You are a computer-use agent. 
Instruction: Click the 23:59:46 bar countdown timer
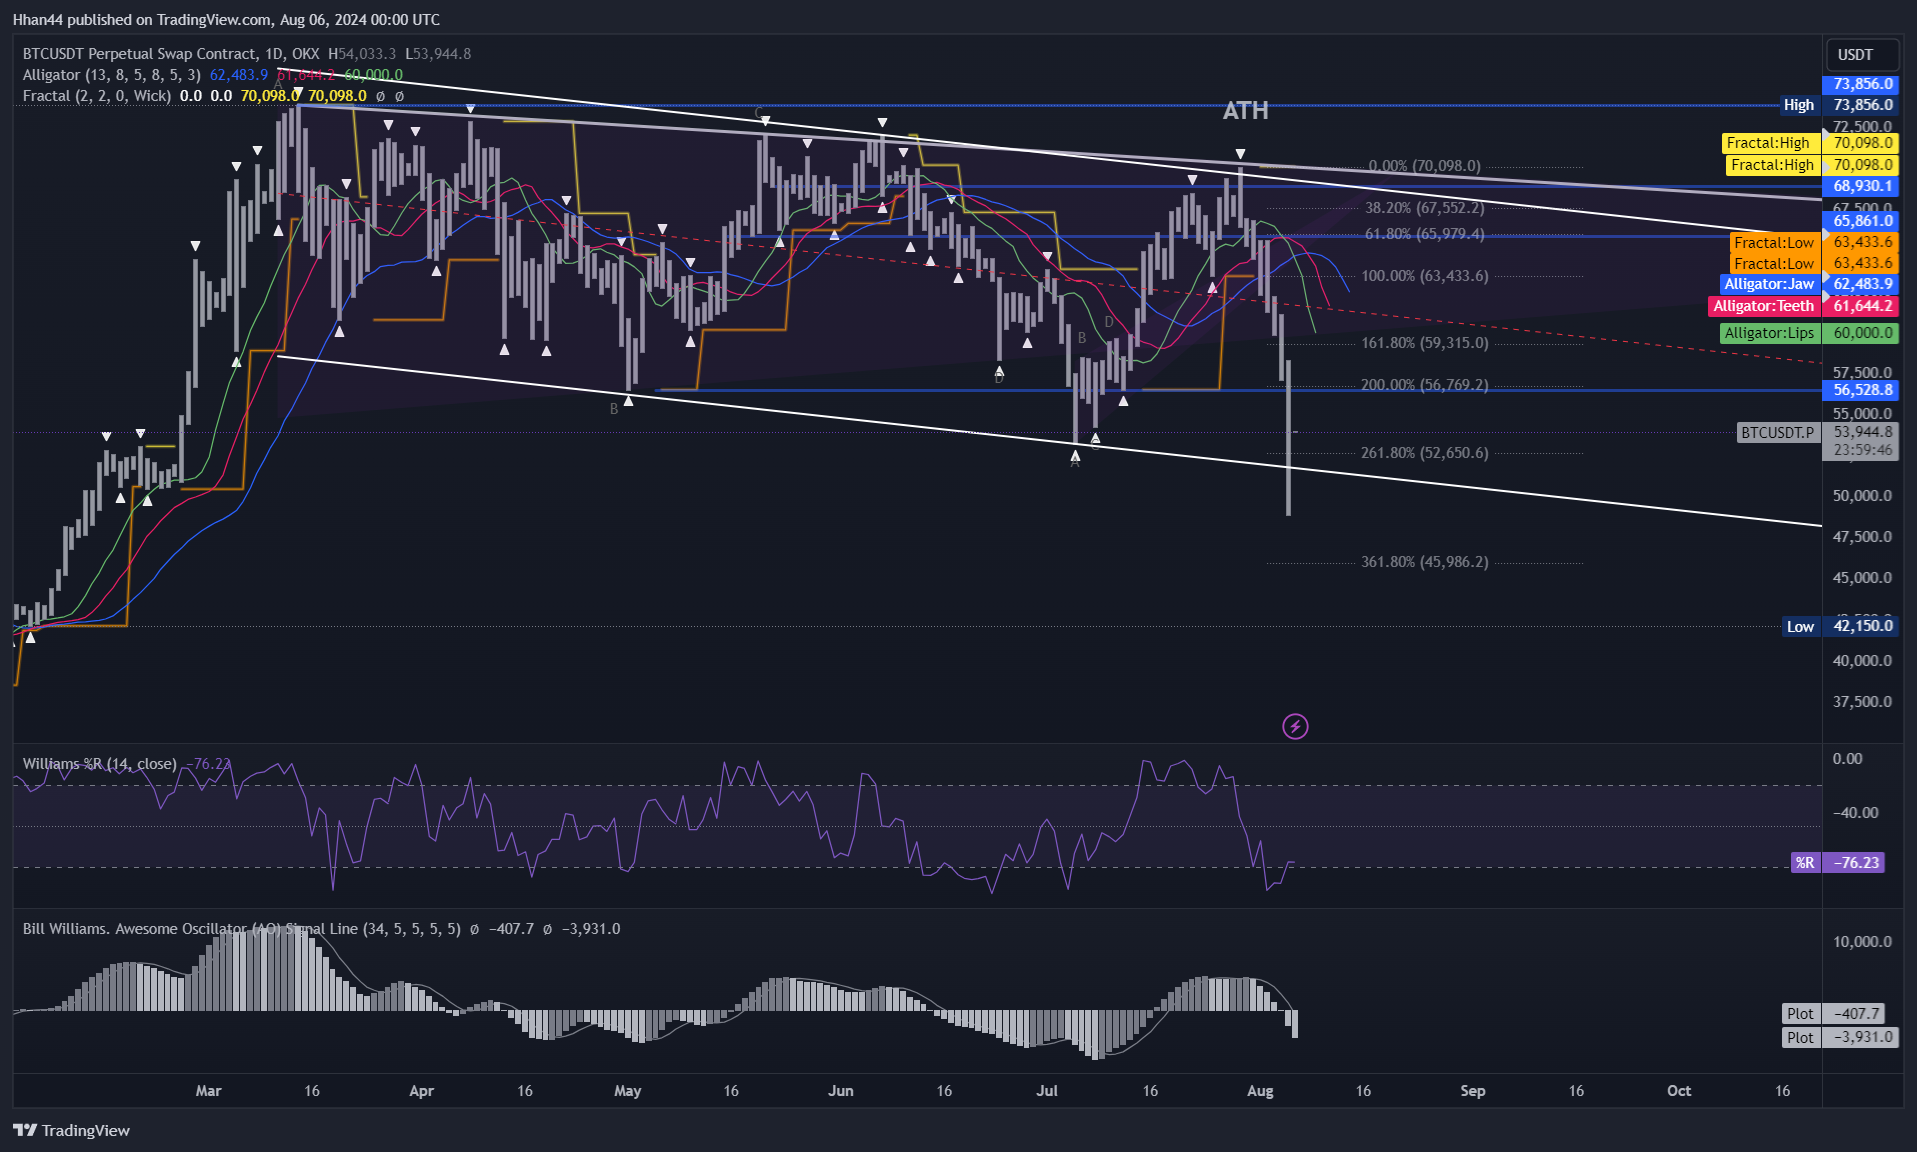[x=1862, y=451]
